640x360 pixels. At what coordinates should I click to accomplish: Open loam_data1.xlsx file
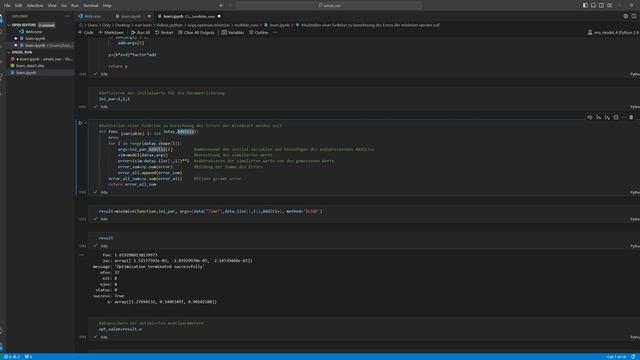(30, 65)
